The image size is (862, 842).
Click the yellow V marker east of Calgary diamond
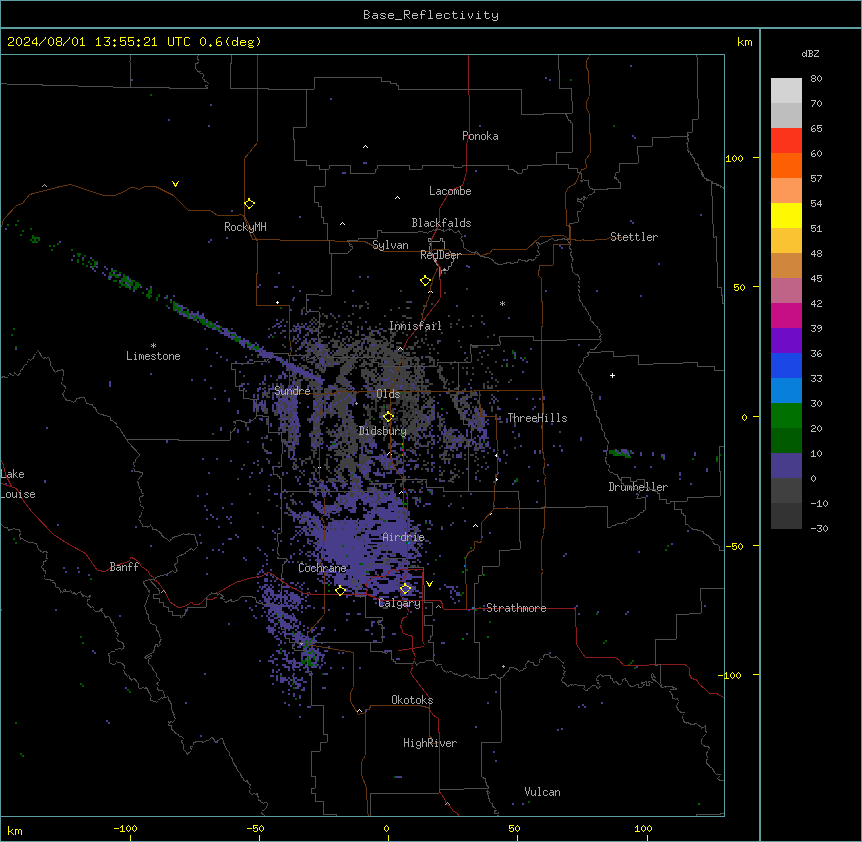(429, 584)
